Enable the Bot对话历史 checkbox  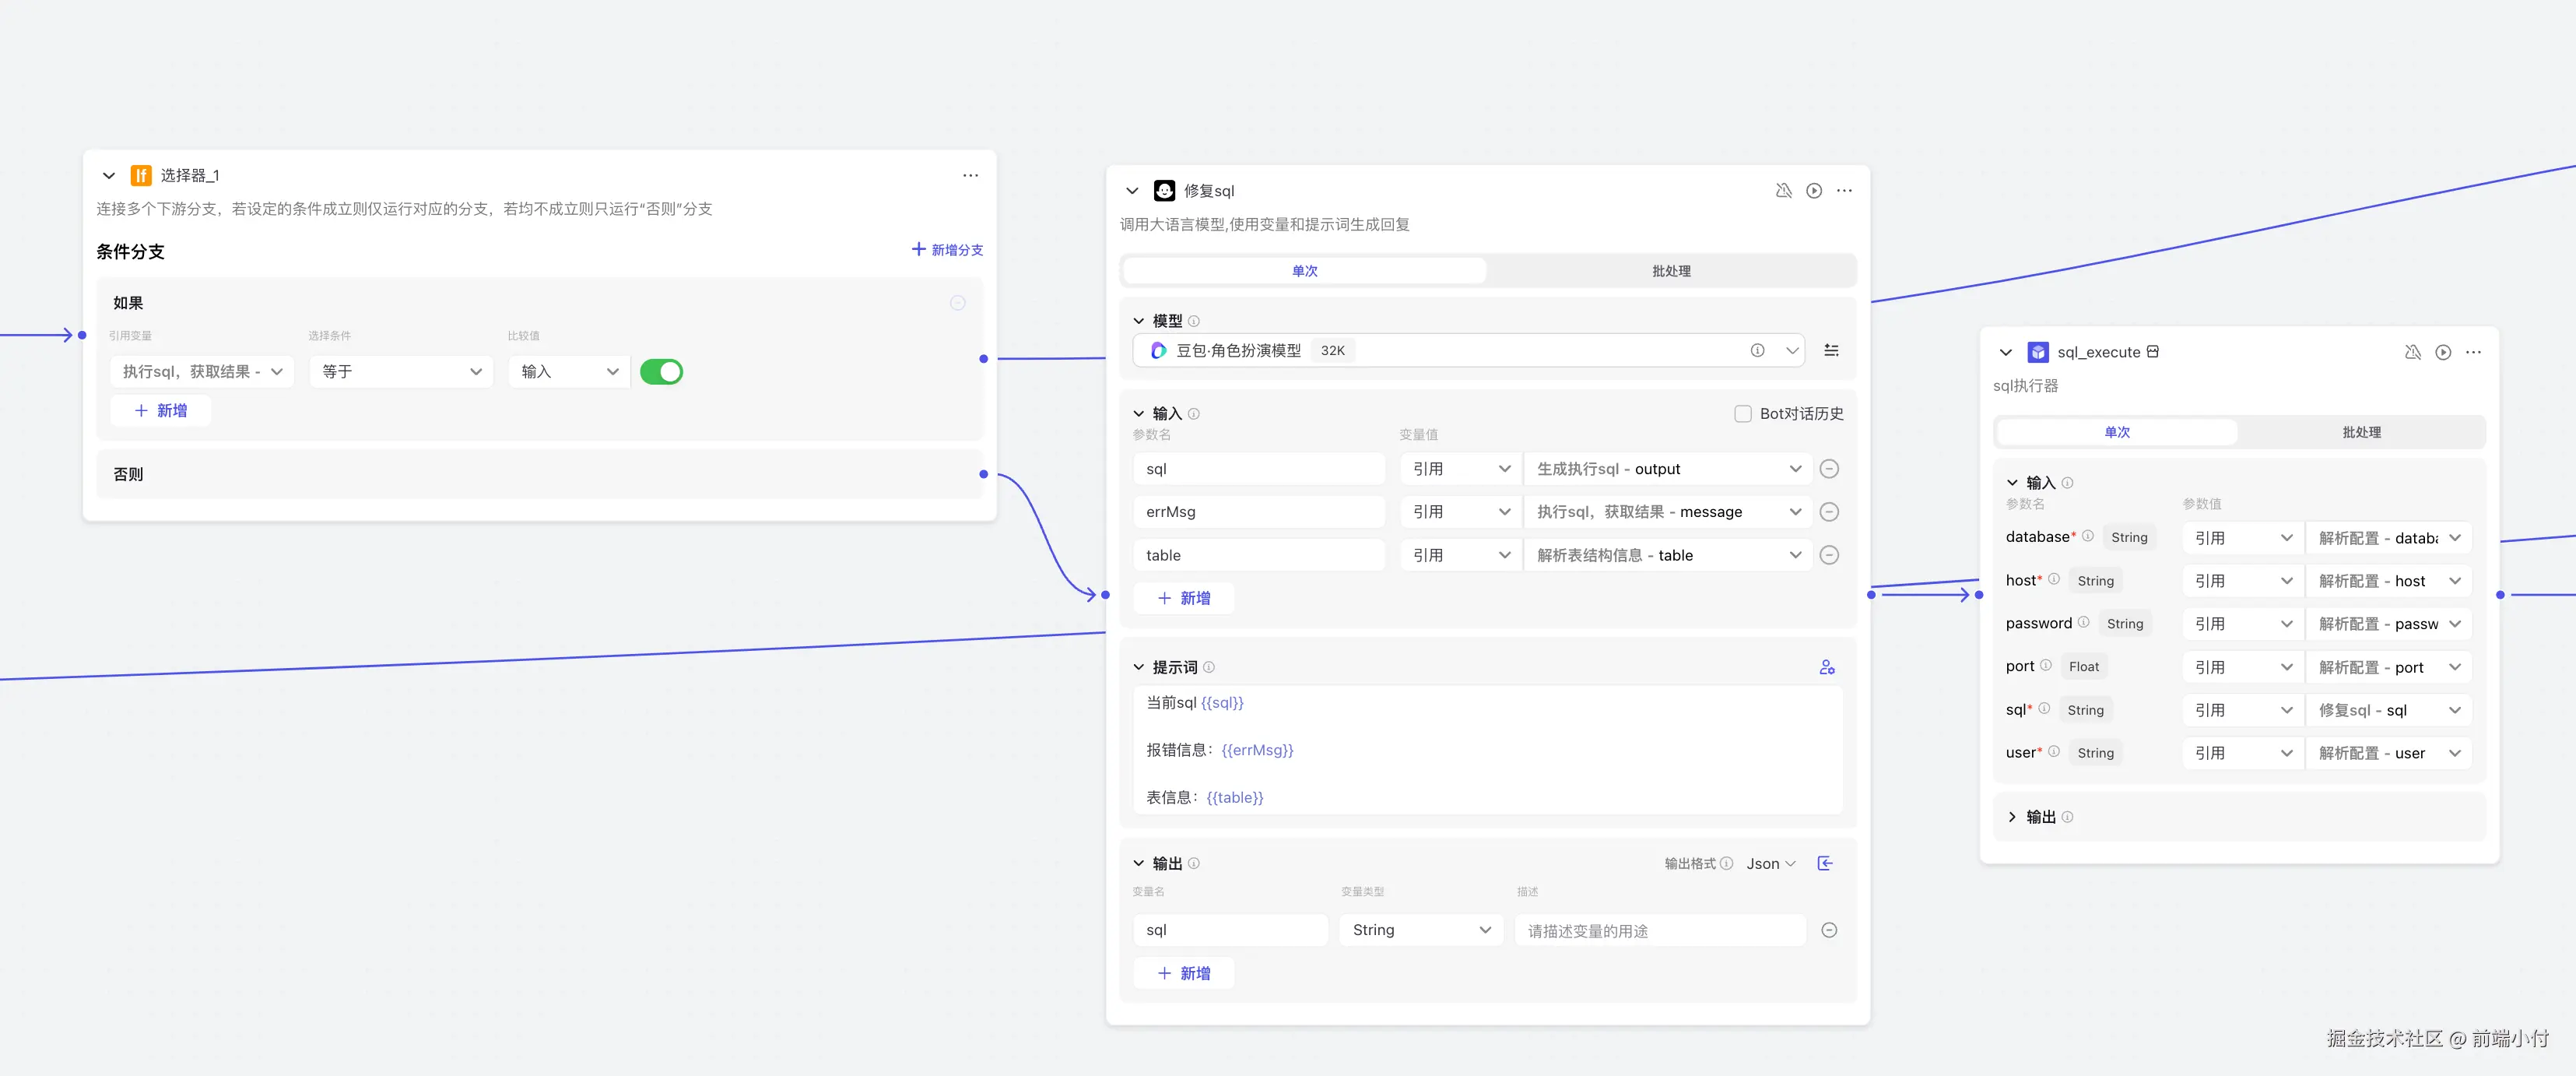coord(1743,414)
